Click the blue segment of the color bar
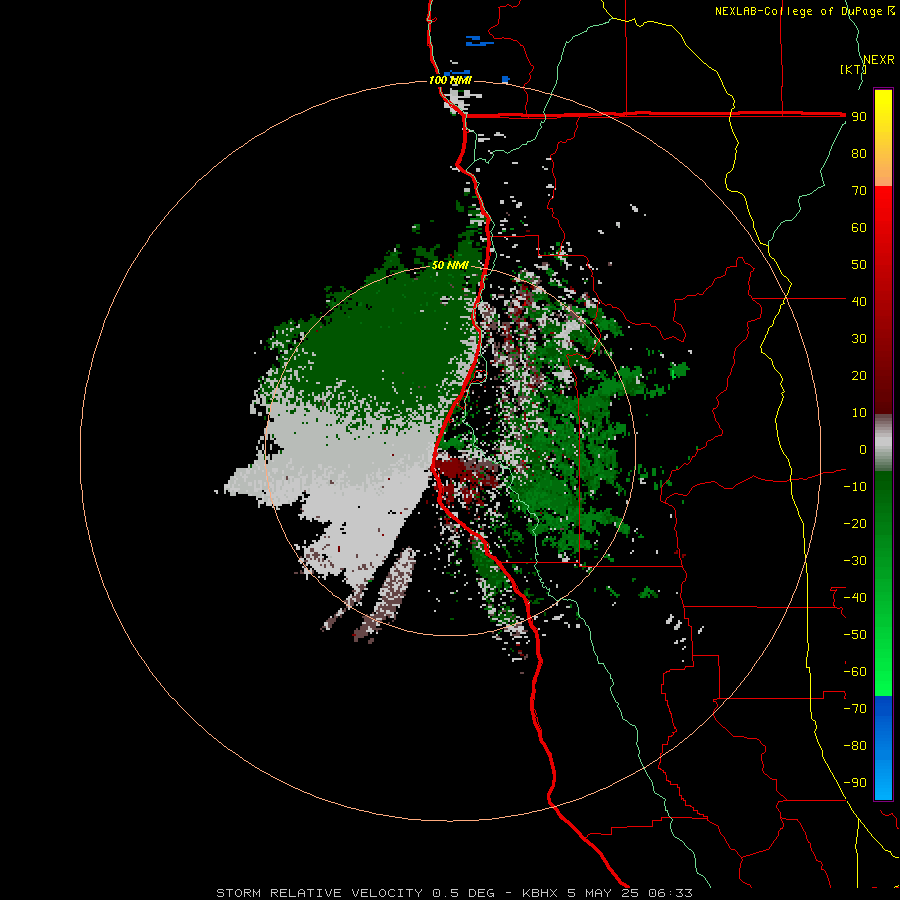 [x=883, y=748]
